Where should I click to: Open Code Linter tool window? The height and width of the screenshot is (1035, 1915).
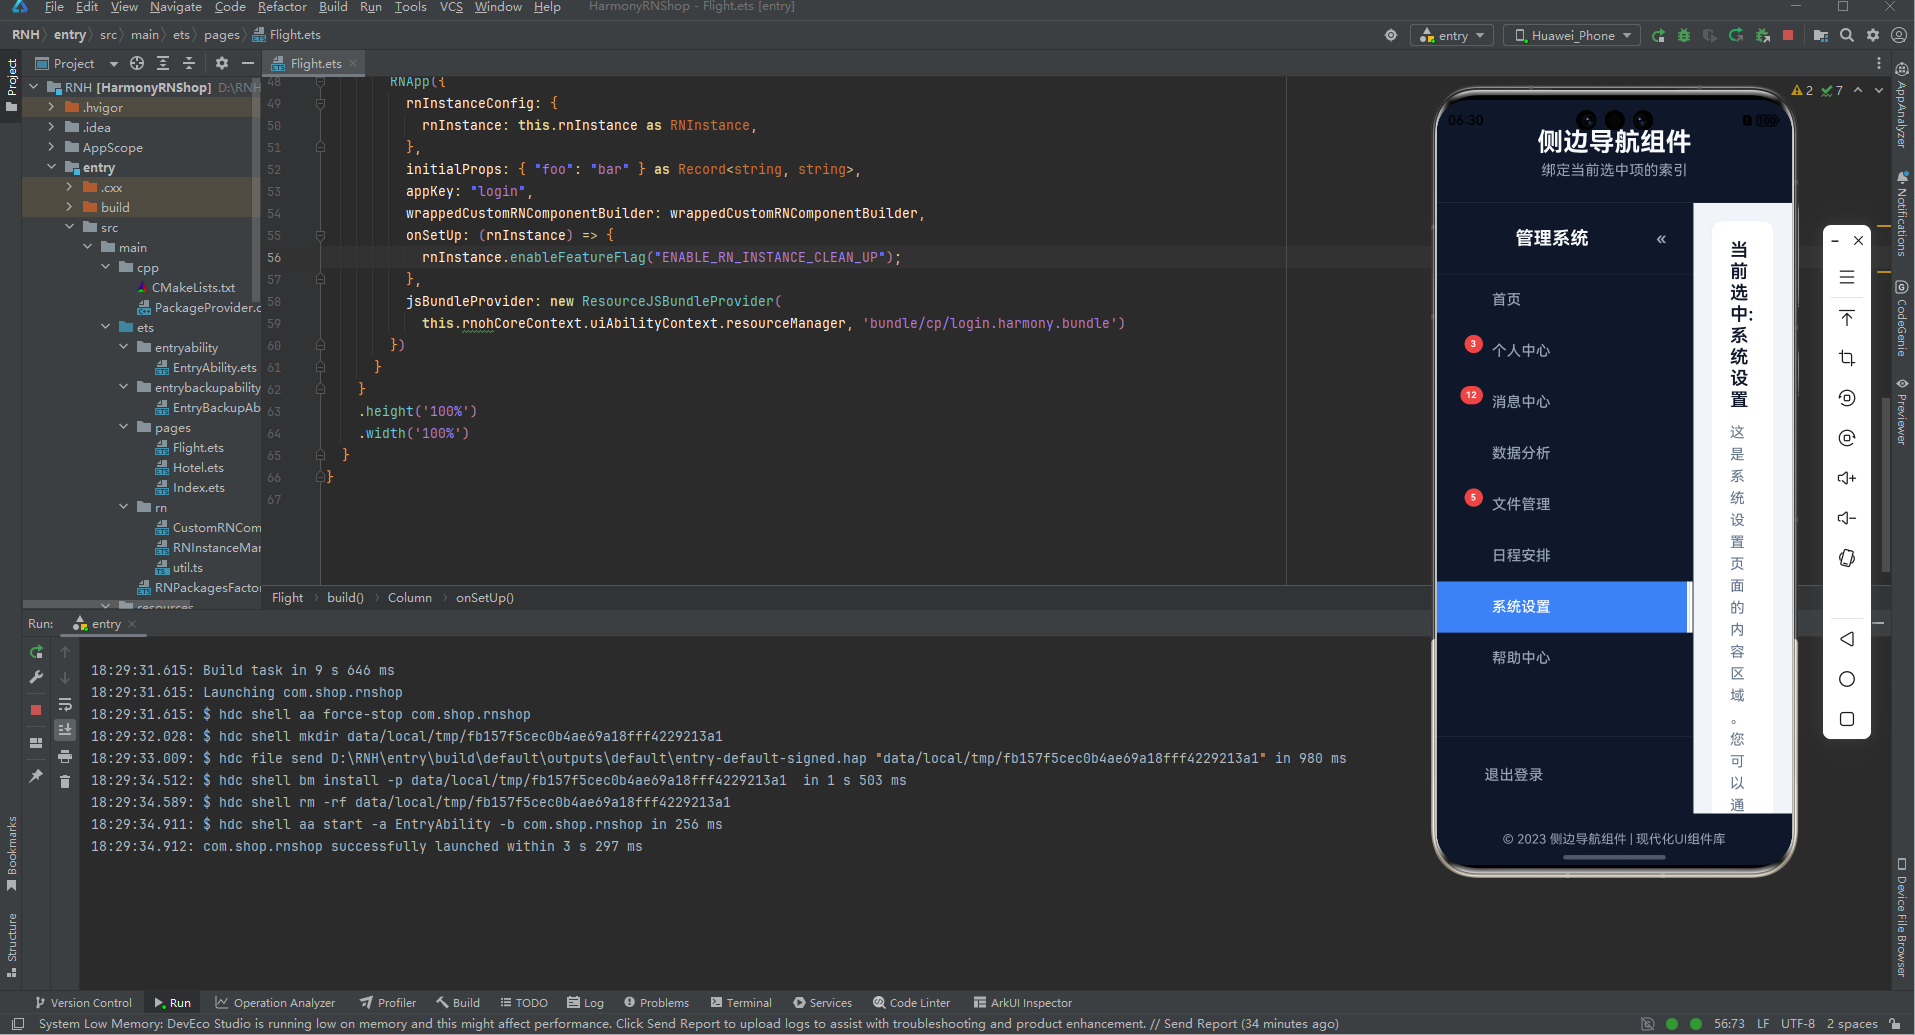pyautogui.click(x=911, y=1002)
